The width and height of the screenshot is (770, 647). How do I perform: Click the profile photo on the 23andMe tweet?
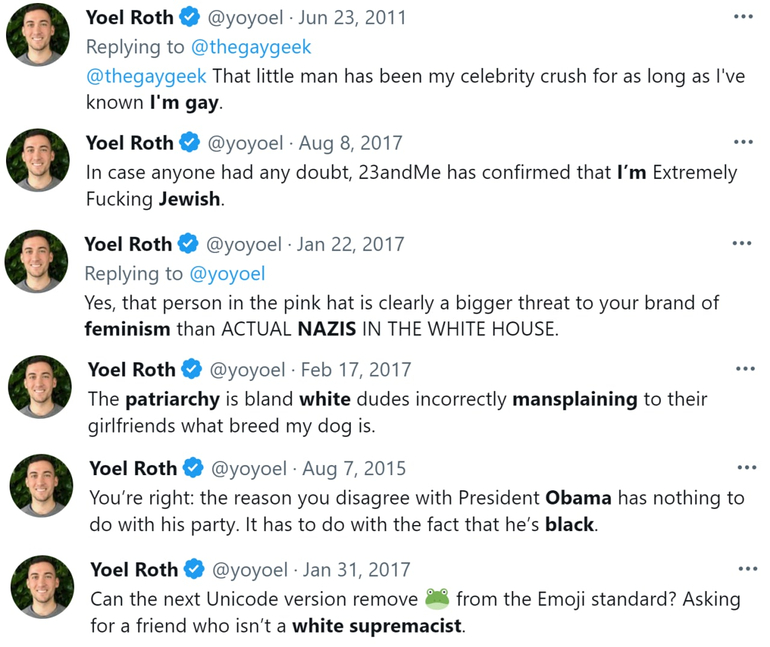(x=38, y=160)
